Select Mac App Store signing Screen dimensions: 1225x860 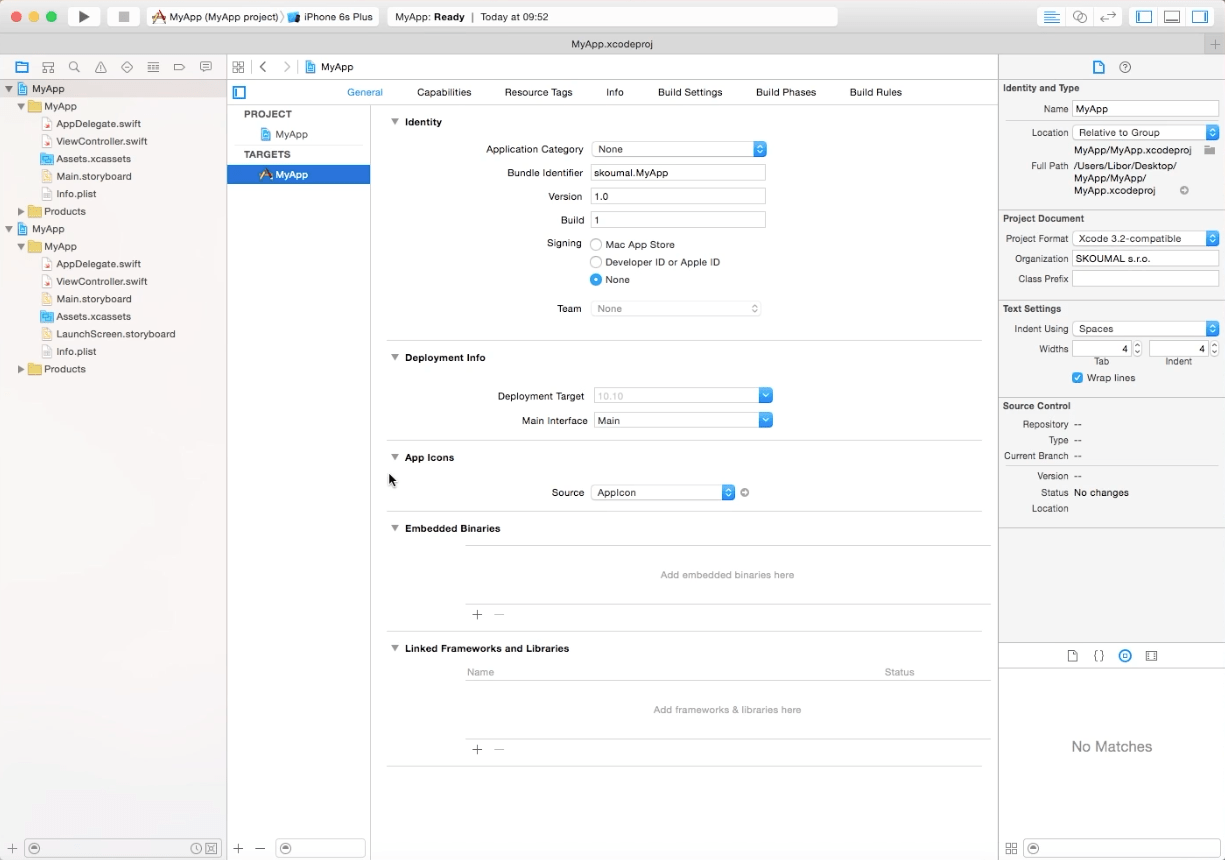point(596,244)
